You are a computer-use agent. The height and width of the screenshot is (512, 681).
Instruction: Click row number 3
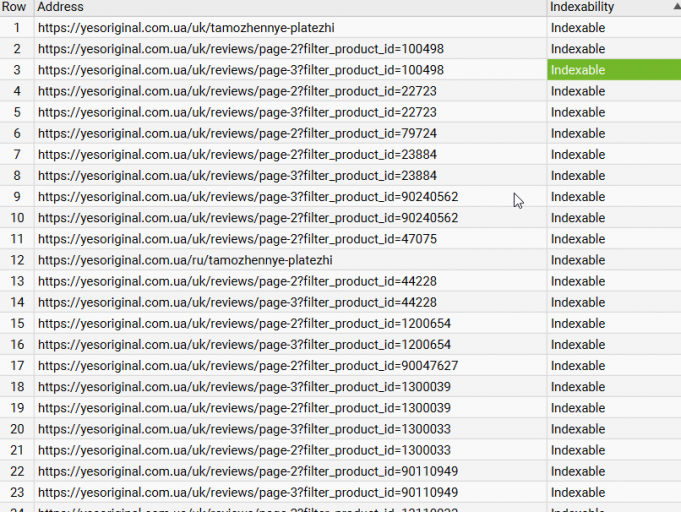(x=17, y=70)
